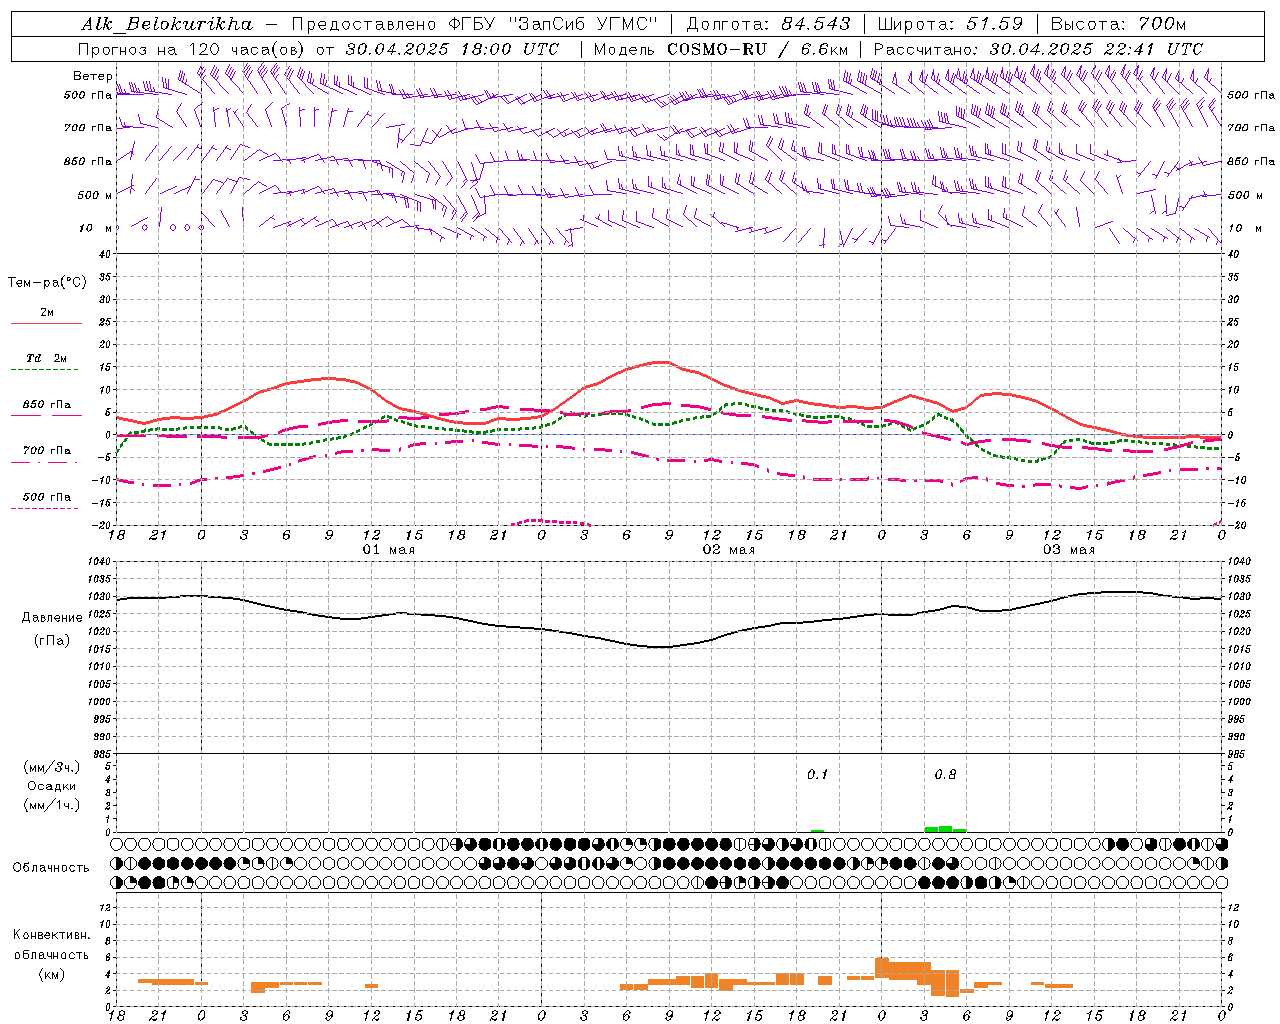Click the Модель COSMO-RU / 6.6км text
The height and width of the screenshot is (1024, 1280).
tap(721, 49)
